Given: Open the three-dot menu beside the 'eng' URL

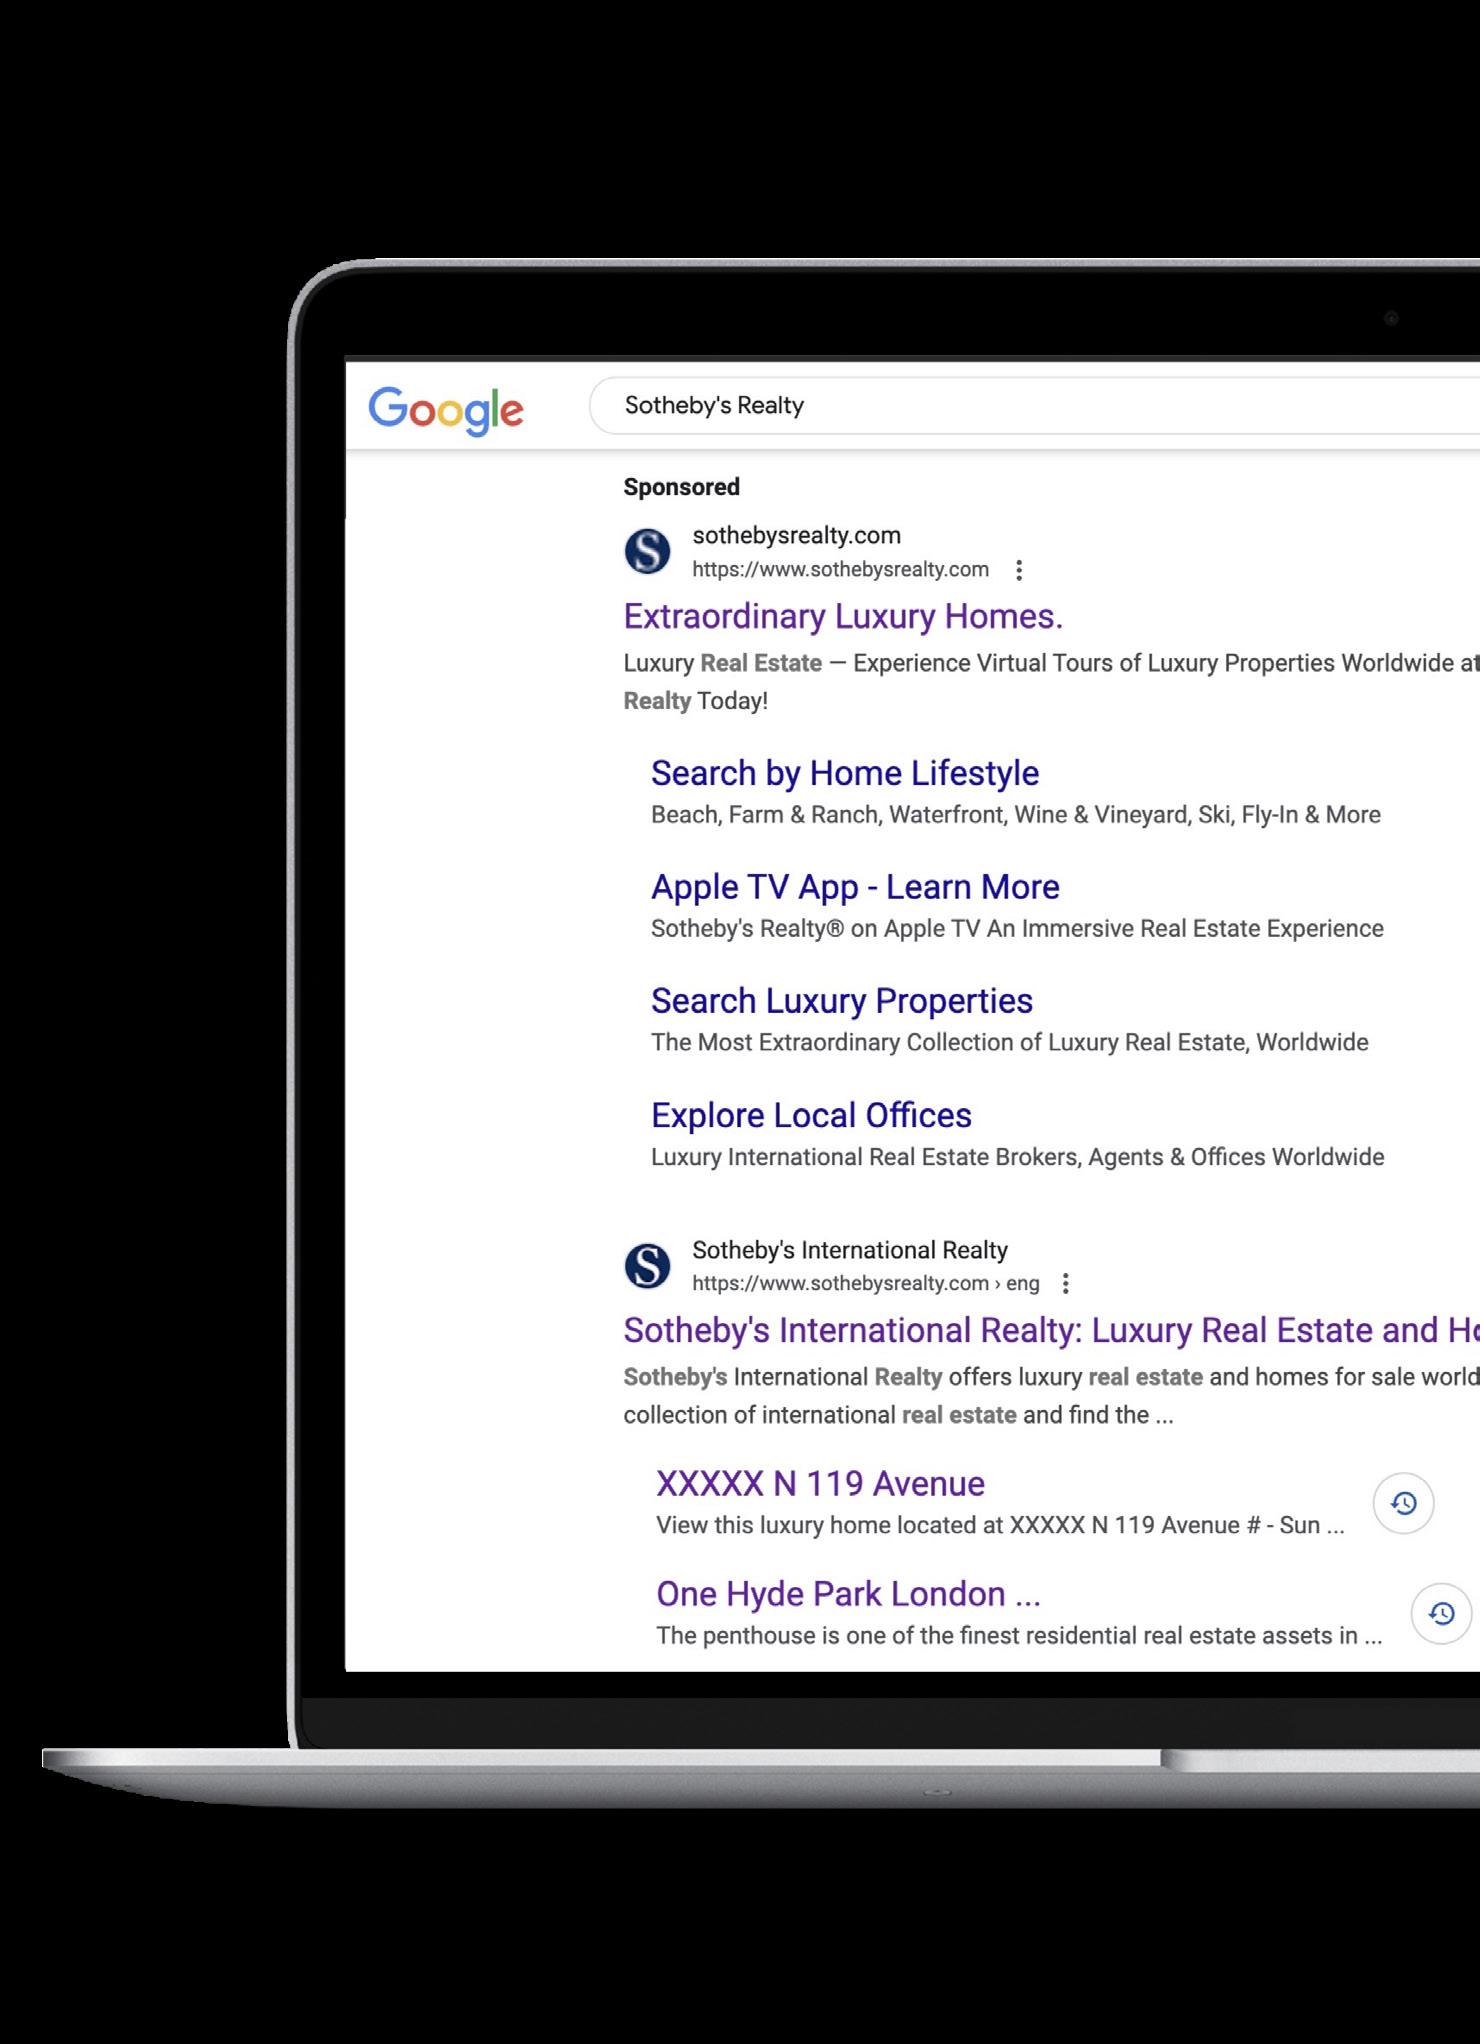Looking at the screenshot, I should pos(1066,1283).
